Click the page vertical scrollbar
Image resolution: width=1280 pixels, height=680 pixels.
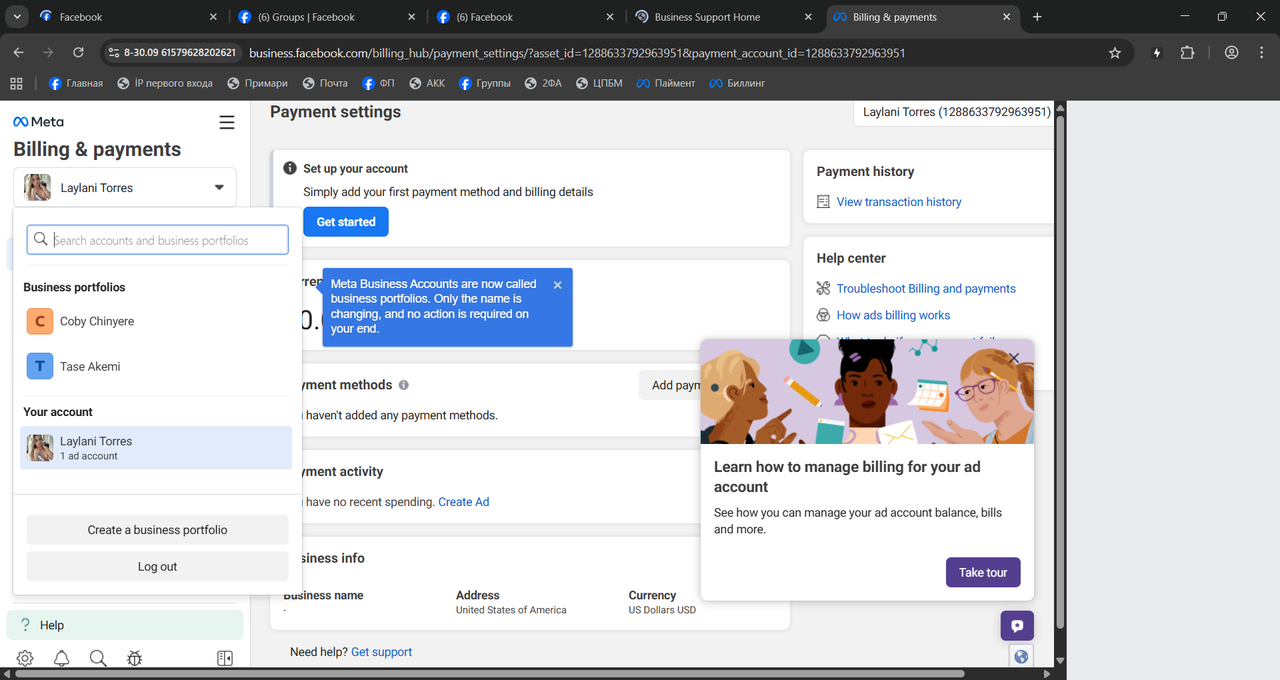click(x=1060, y=370)
